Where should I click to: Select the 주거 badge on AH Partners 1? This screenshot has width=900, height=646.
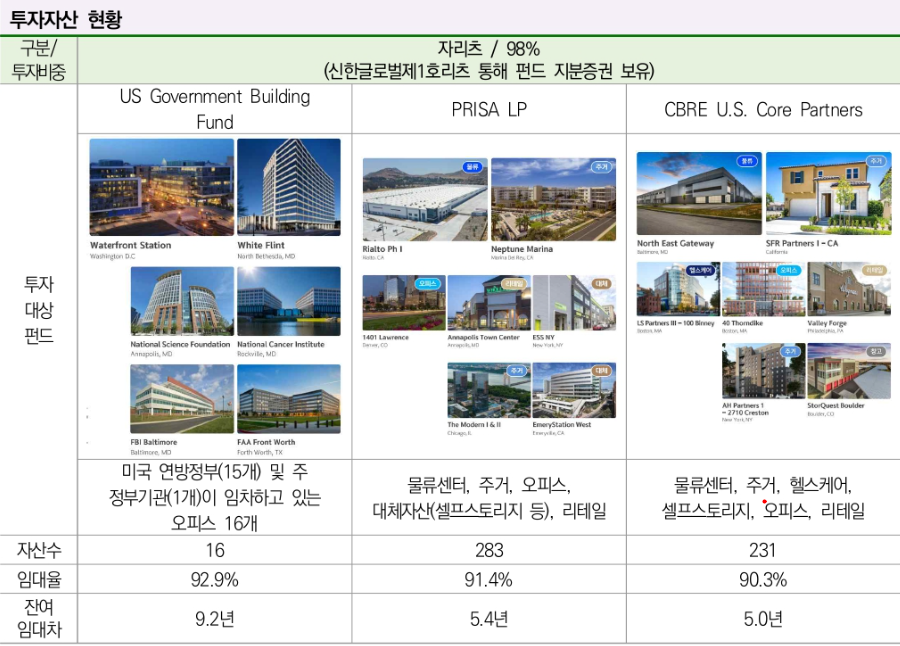click(789, 351)
